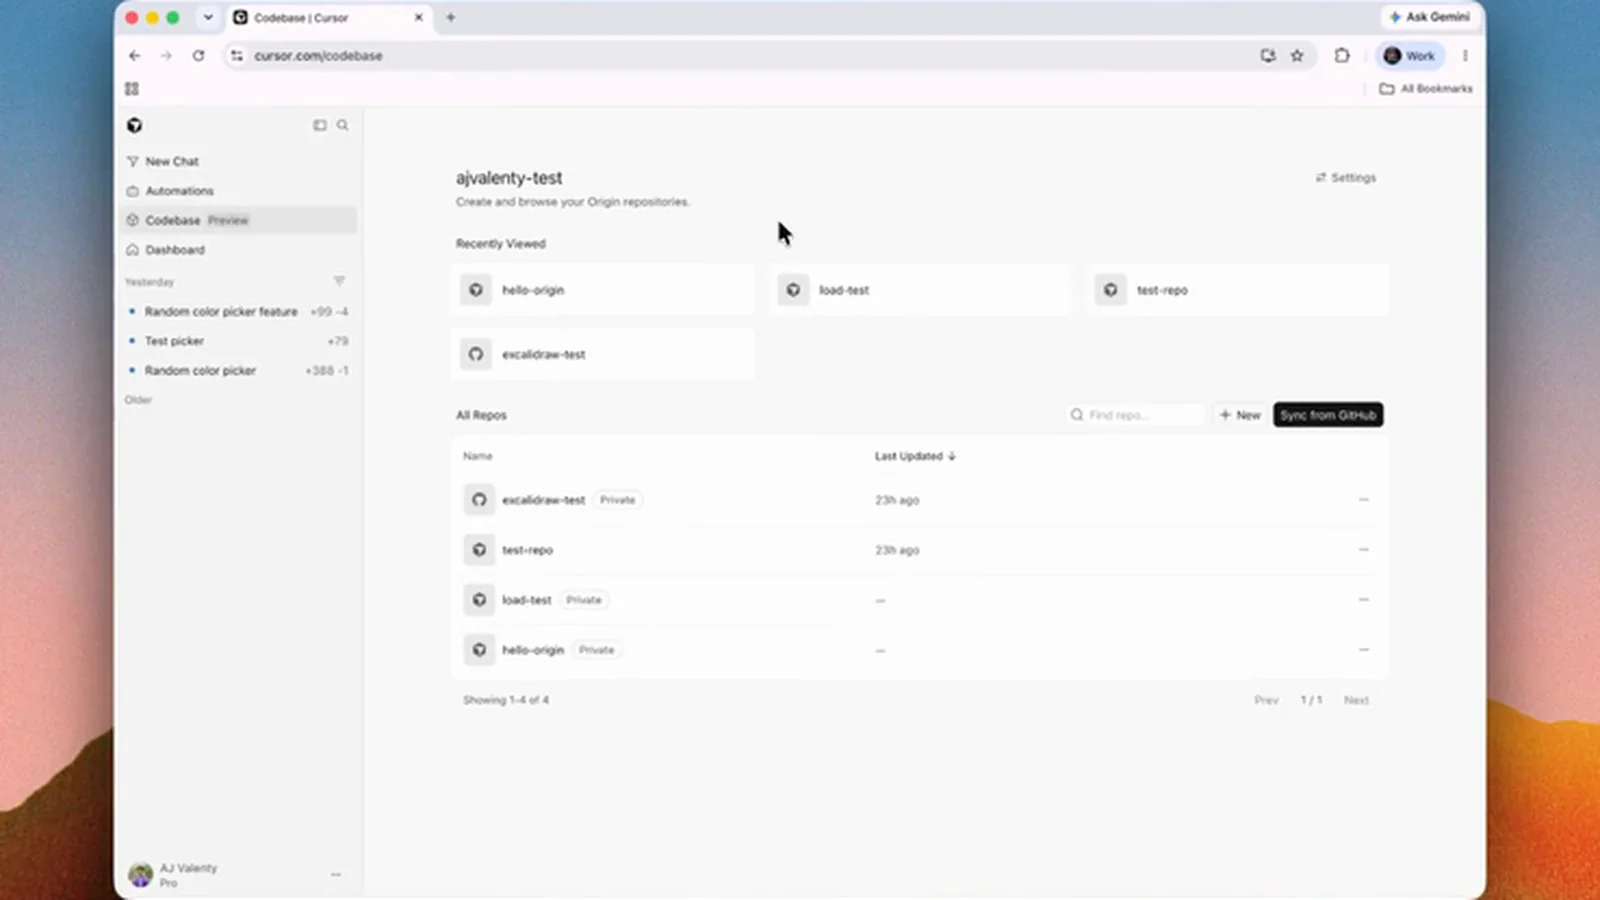Open test-repo in All Repos table
This screenshot has height=900, width=1600.
point(527,550)
